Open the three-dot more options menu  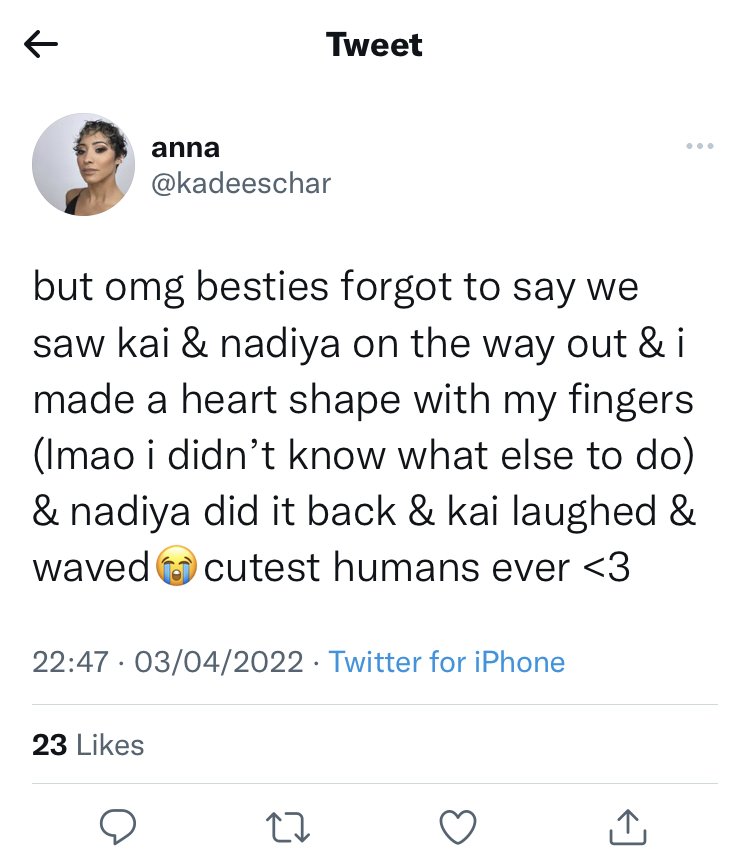pos(700,146)
